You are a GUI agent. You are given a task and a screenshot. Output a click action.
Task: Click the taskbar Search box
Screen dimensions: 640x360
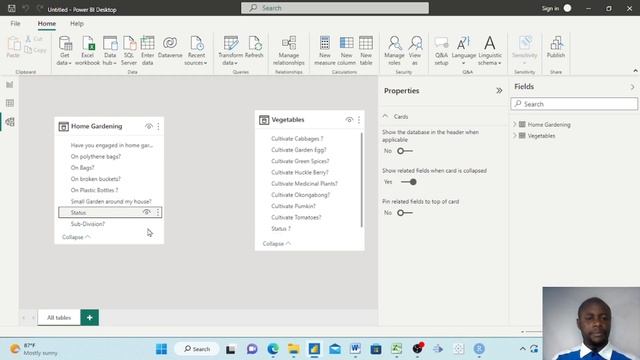click(x=197, y=349)
